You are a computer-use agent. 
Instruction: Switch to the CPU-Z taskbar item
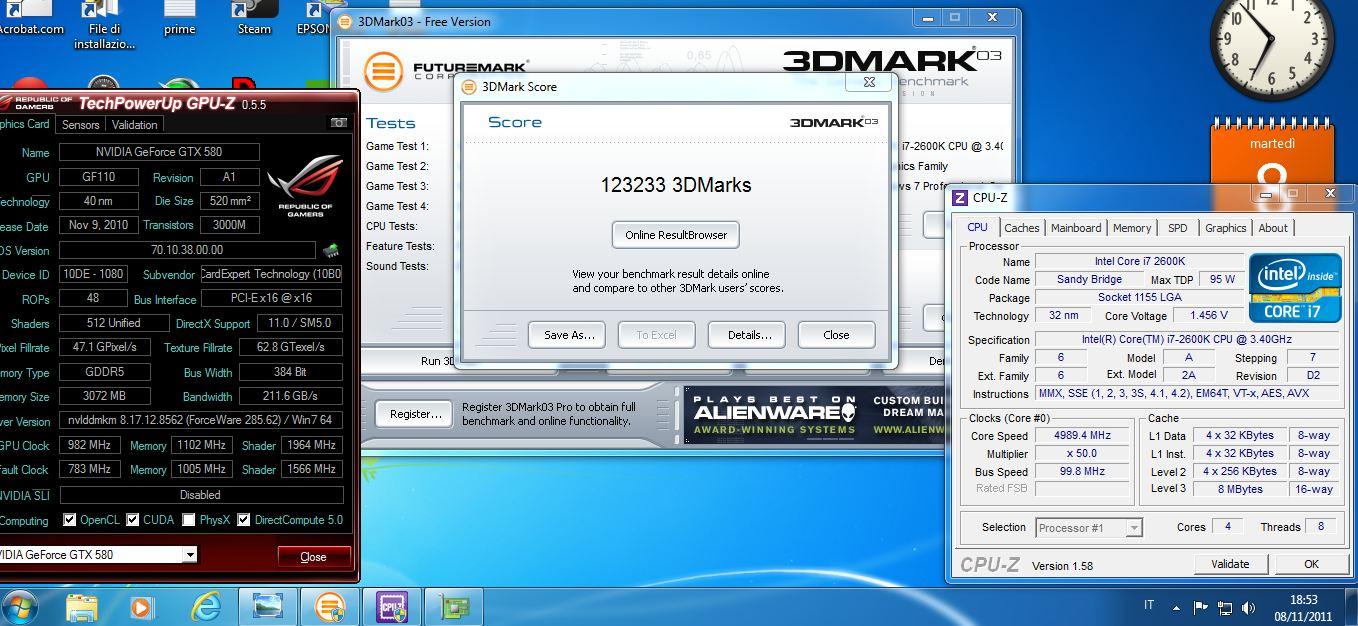(391, 607)
